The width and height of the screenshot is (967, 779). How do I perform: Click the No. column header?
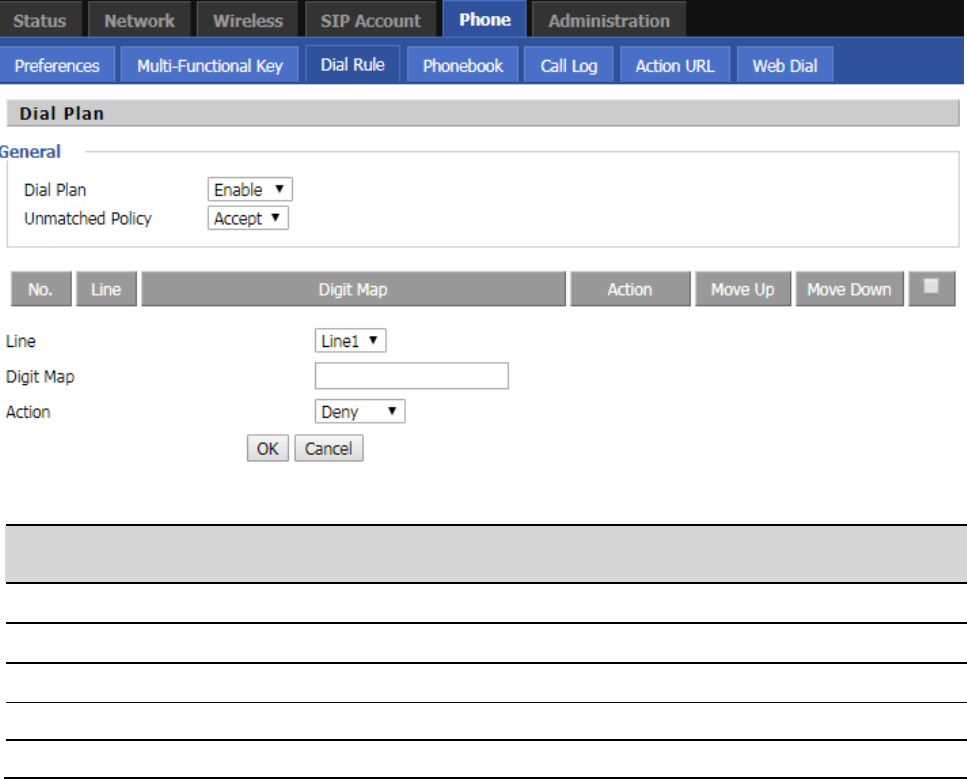pyautogui.click(x=41, y=289)
